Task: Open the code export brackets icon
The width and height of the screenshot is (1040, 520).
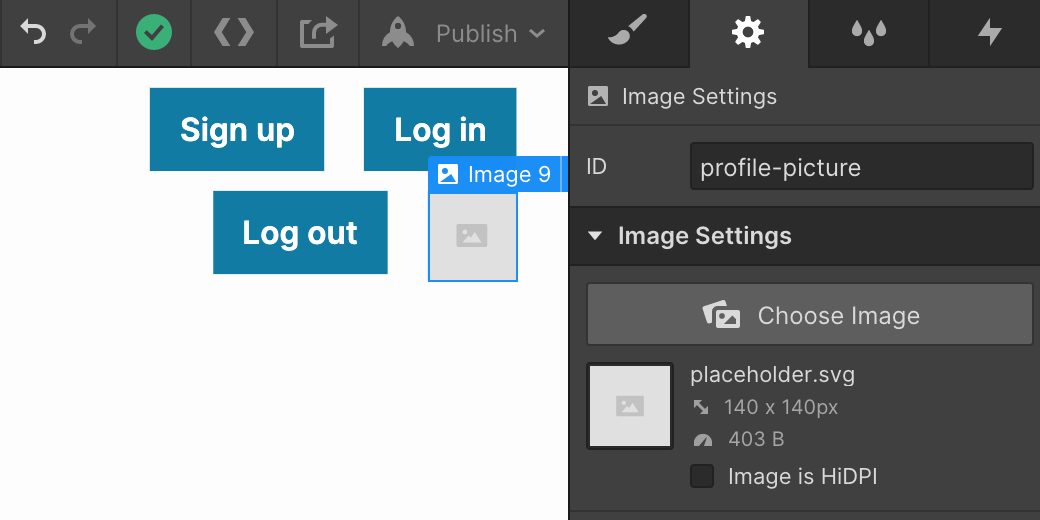Action: pos(234,32)
